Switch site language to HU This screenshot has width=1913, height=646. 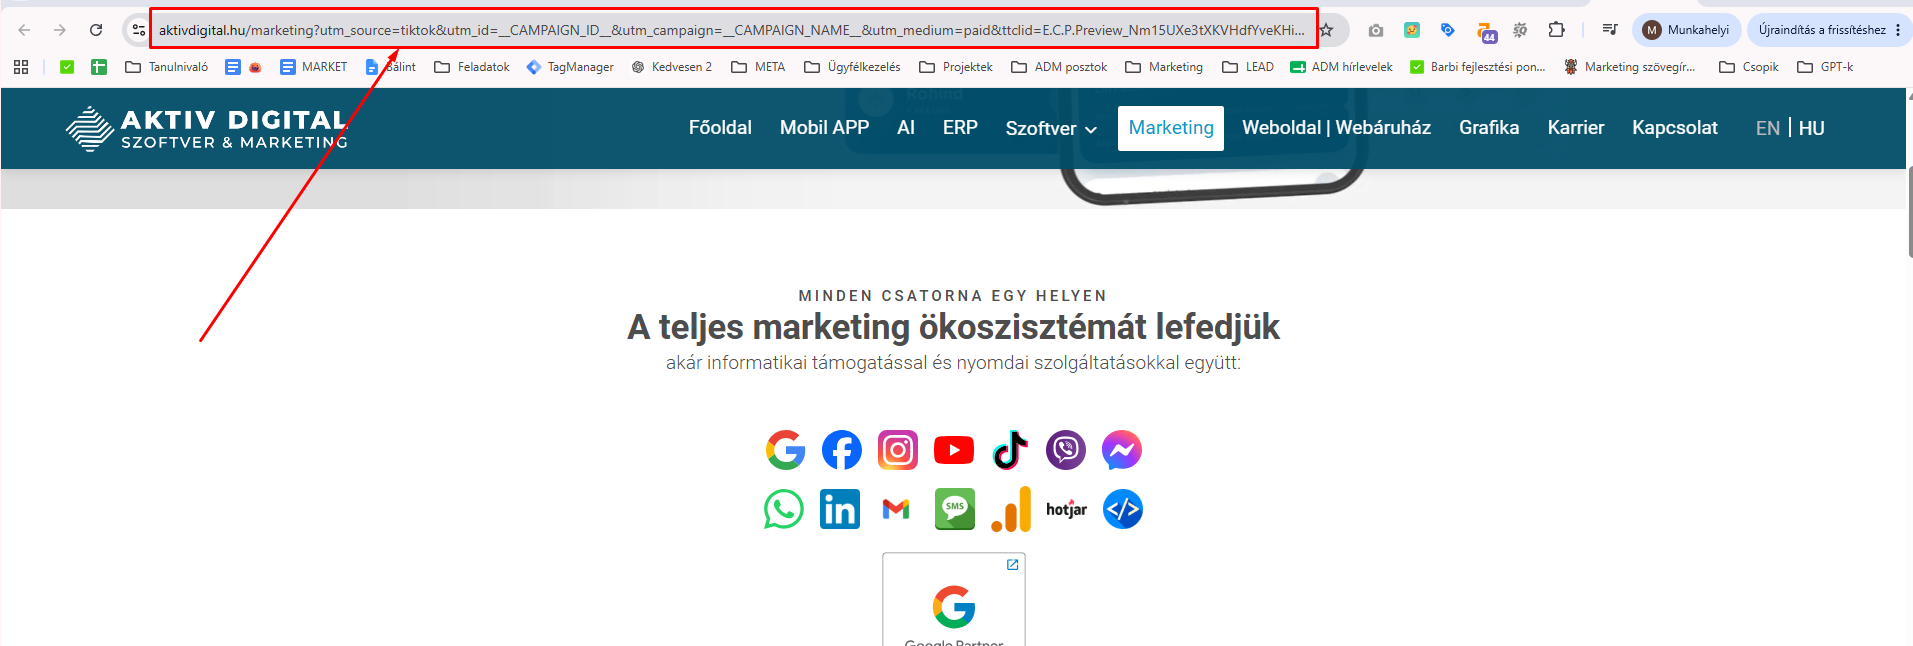1812,129
